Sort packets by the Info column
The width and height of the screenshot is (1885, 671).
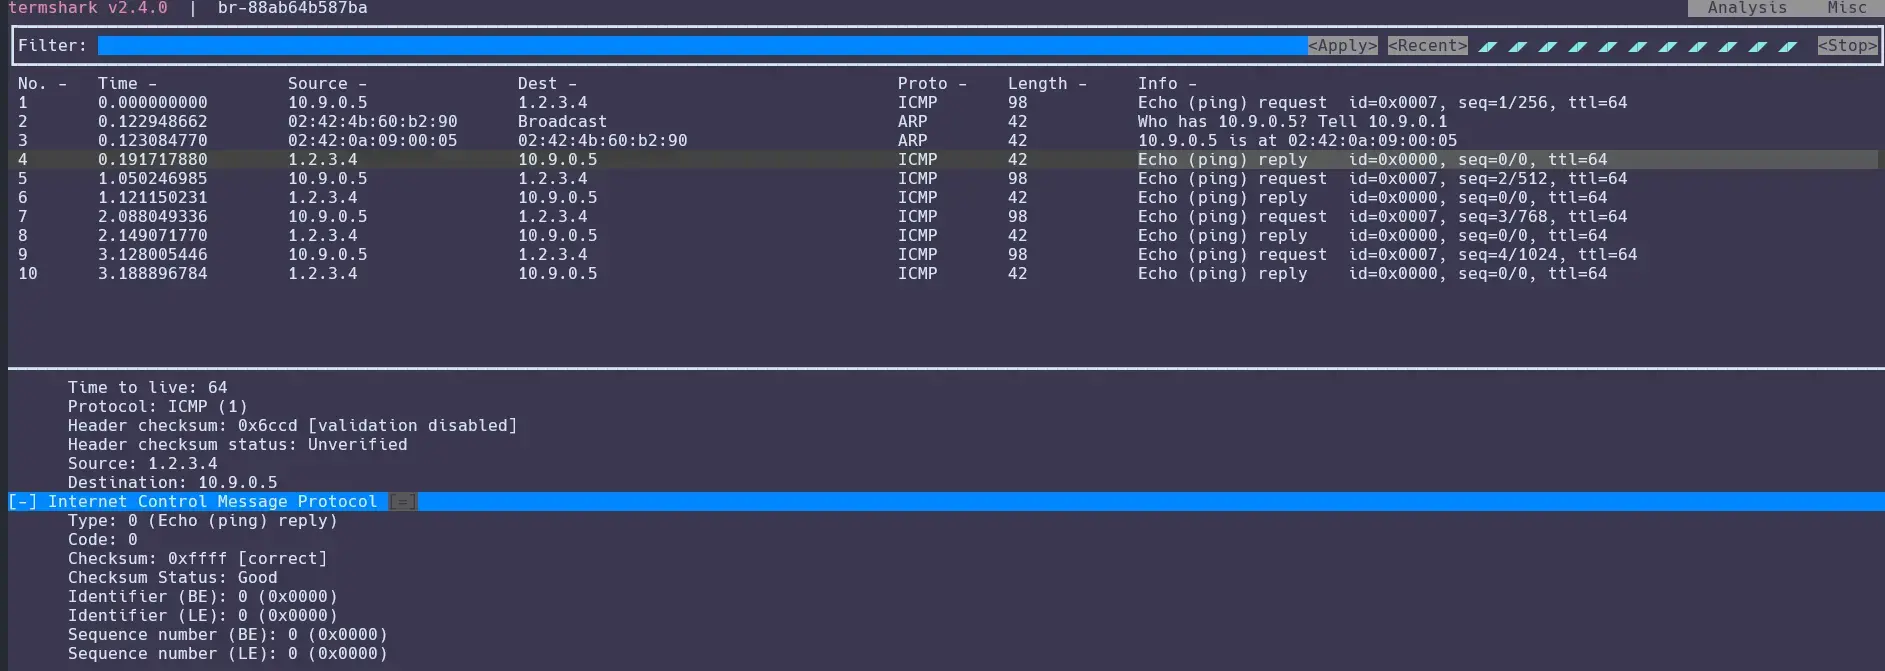(1167, 84)
